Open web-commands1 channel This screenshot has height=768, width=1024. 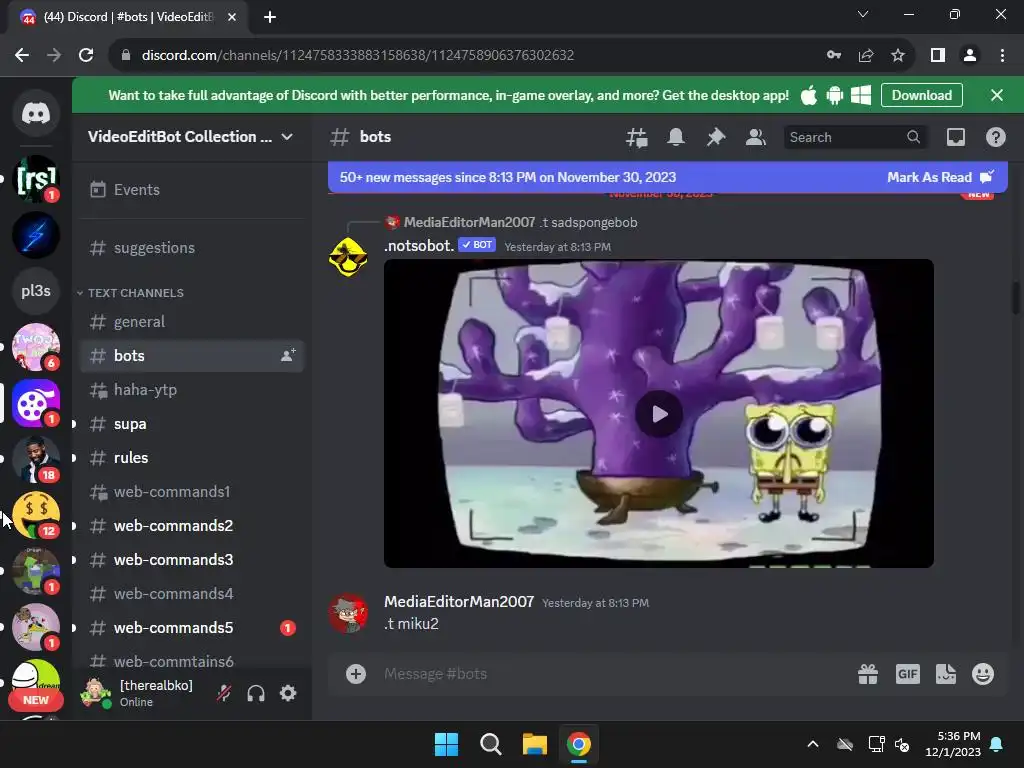coord(192,492)
